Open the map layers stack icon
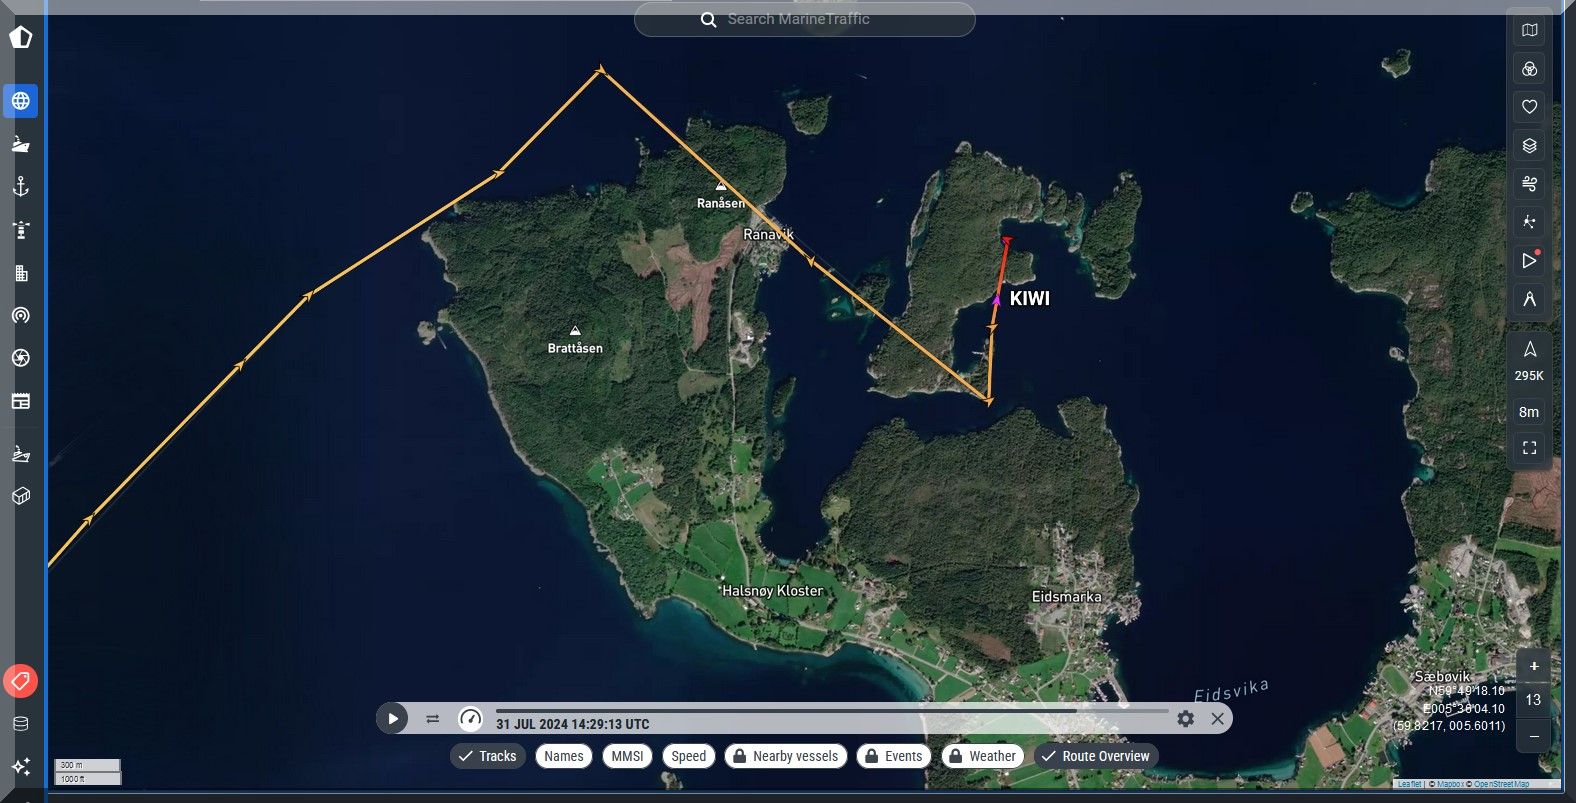 1529,146
